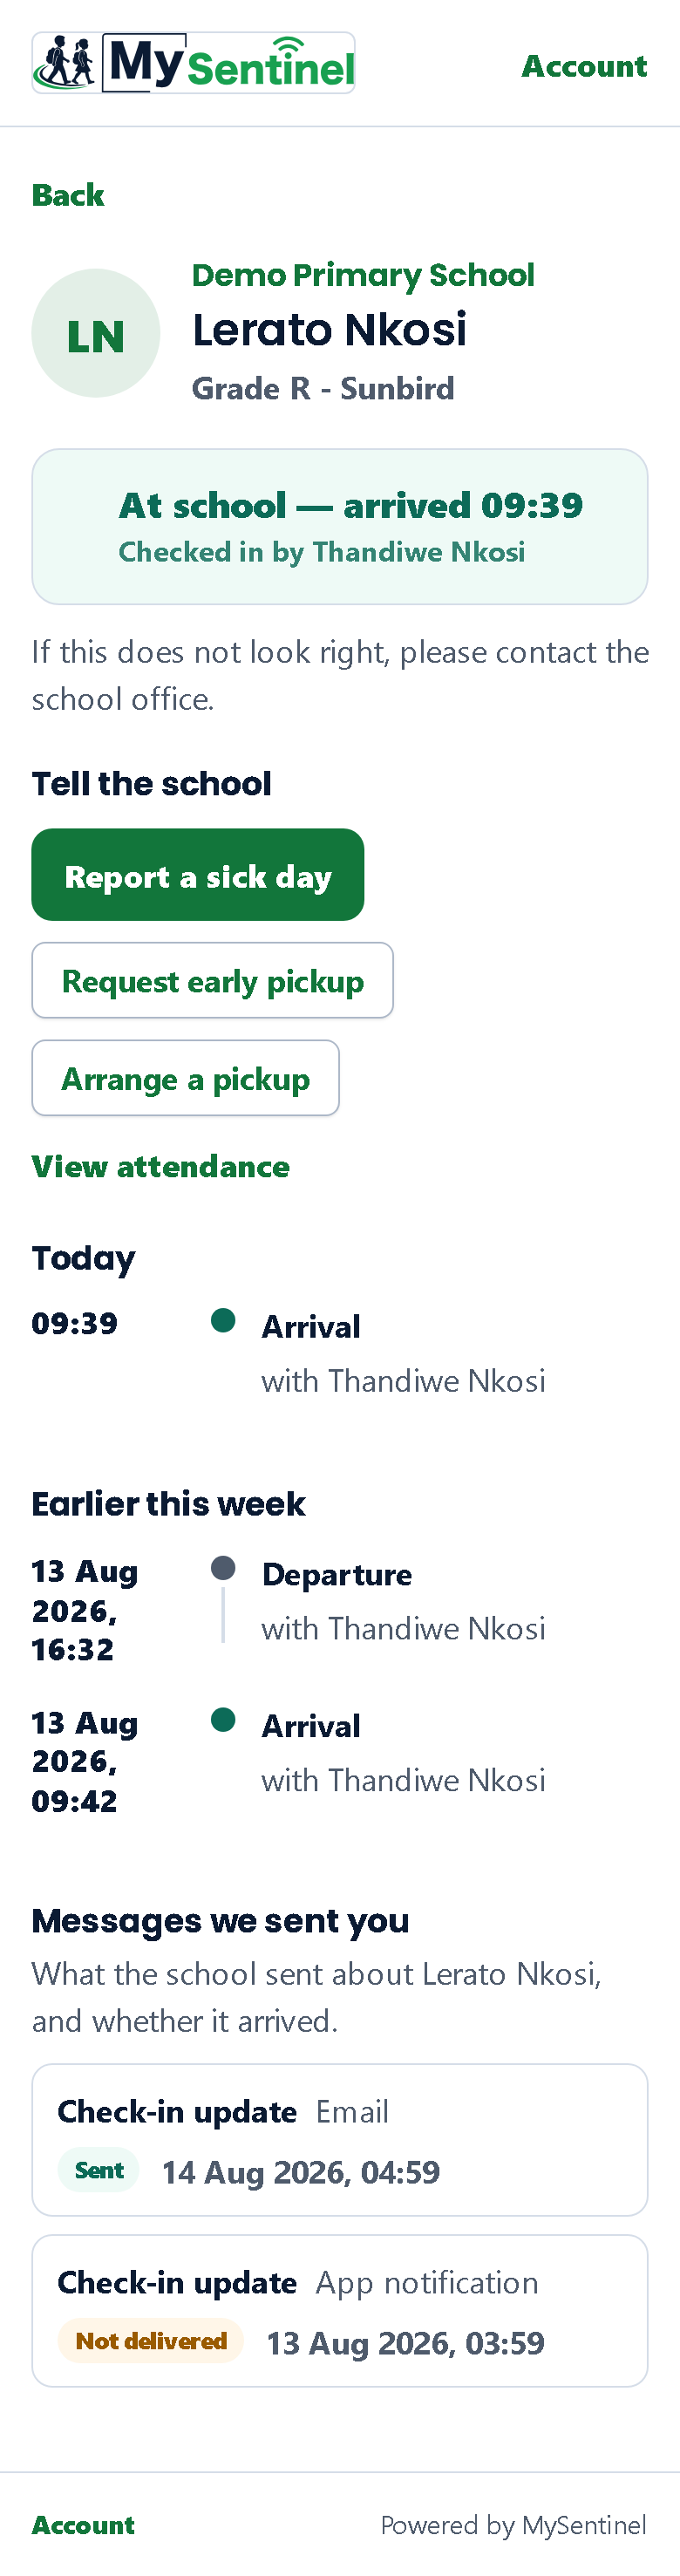Request early pickup for Lerato
This screenshot has width=680, height=2576.
(213, 981)
